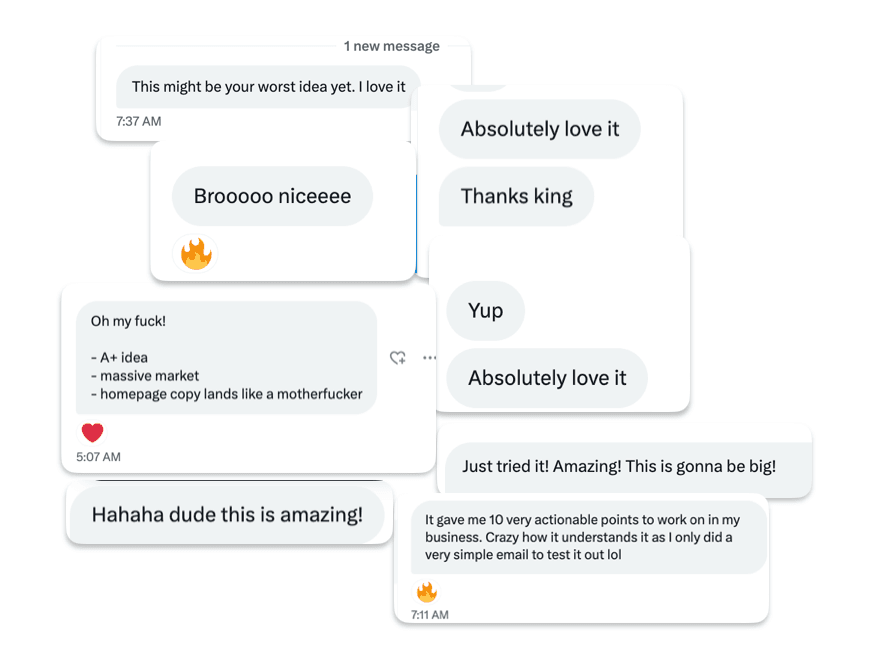Select the "worst idea yet" message bubble
Screen dimensions: 872x656
pos(268,87)
